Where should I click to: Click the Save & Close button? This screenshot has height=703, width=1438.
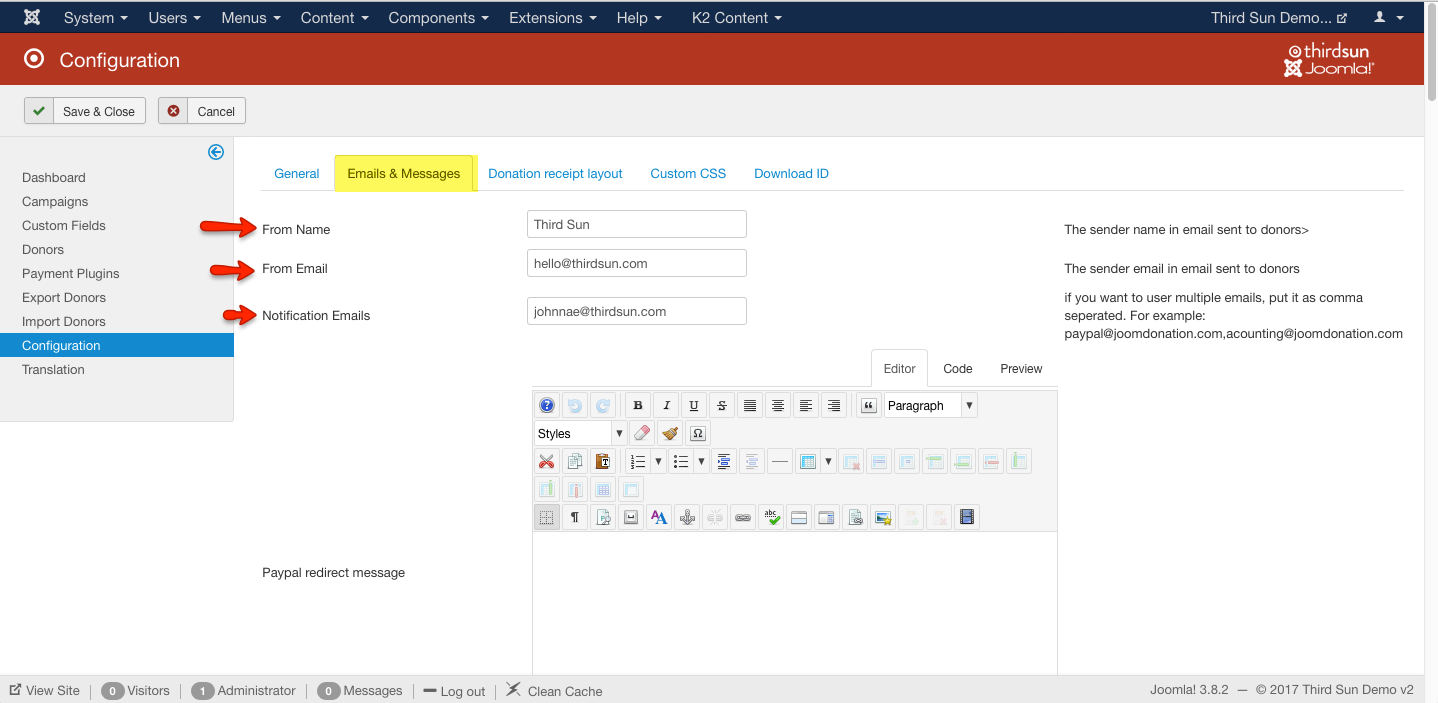(x=86, y=111)
